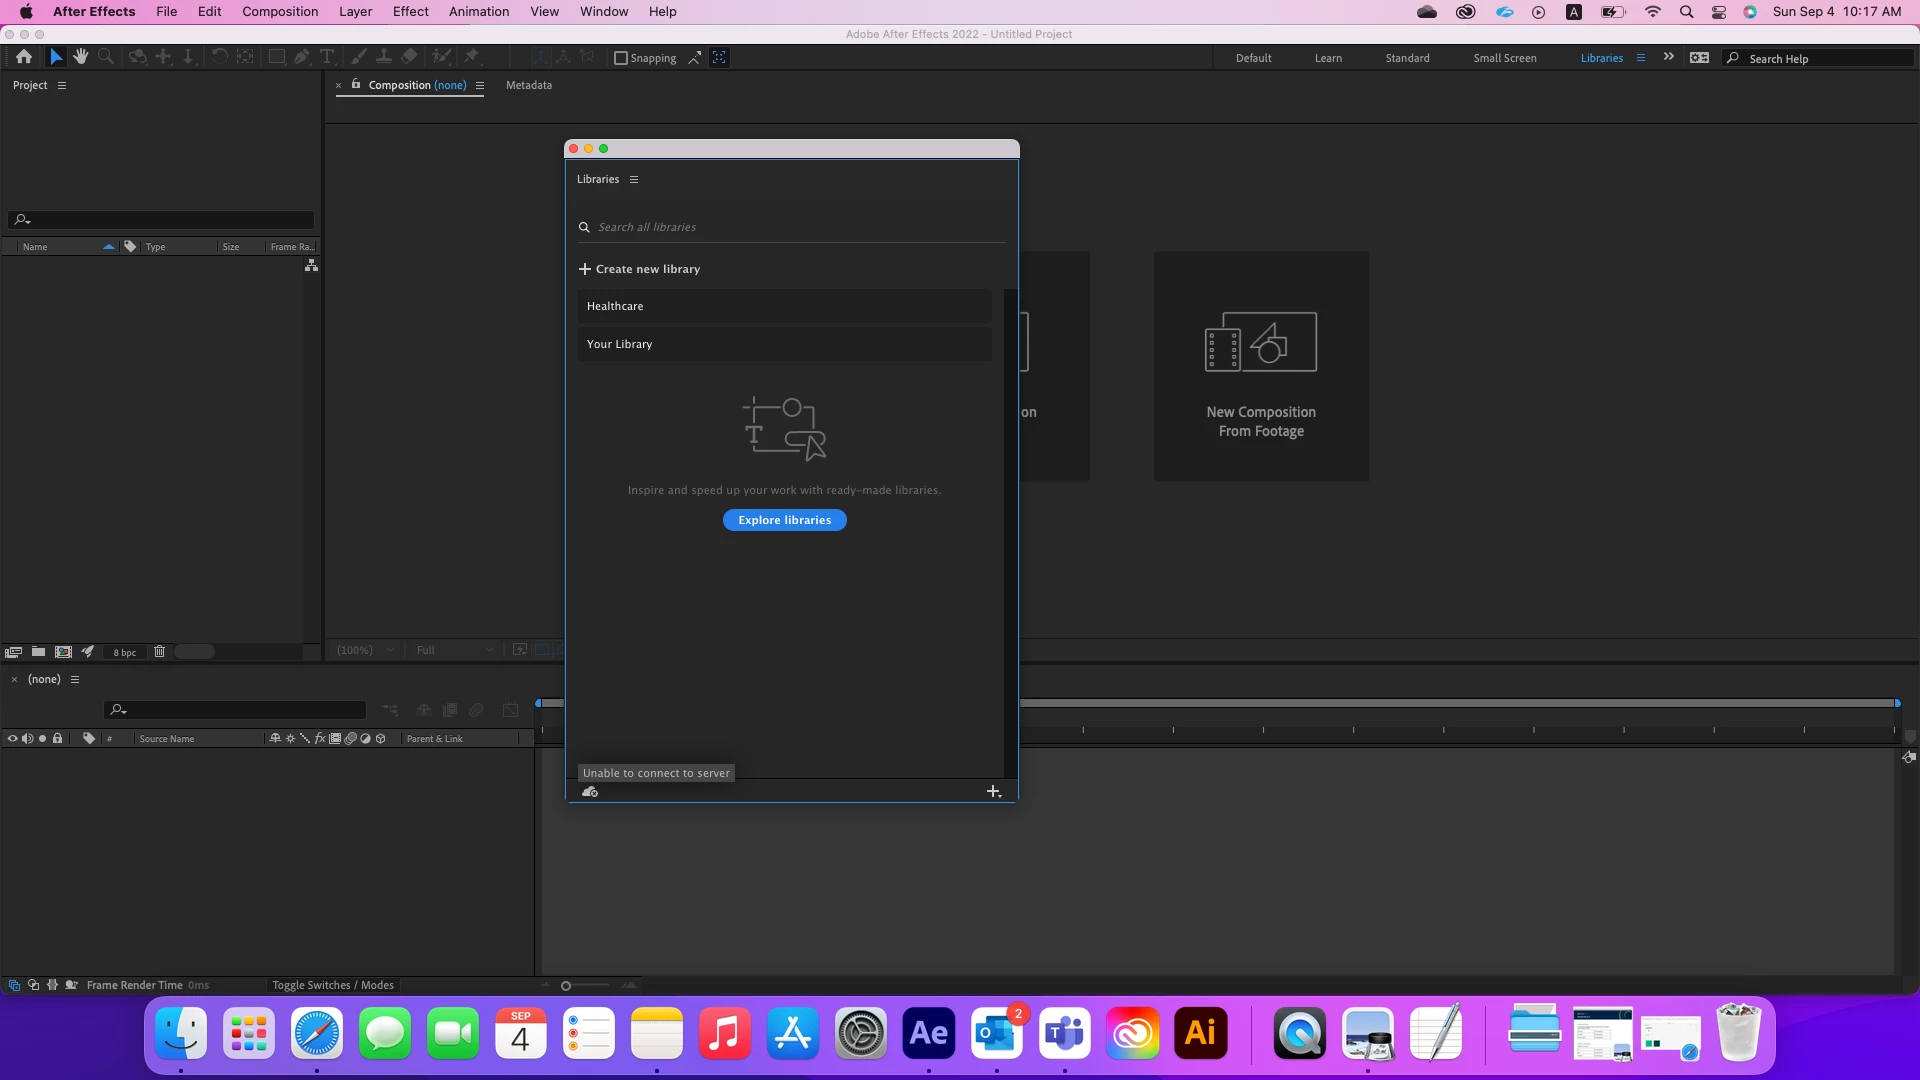Screen dimensions: 1920x1080
Task: Click the trash icon in the Project panel
Action: tap(159, 652)
